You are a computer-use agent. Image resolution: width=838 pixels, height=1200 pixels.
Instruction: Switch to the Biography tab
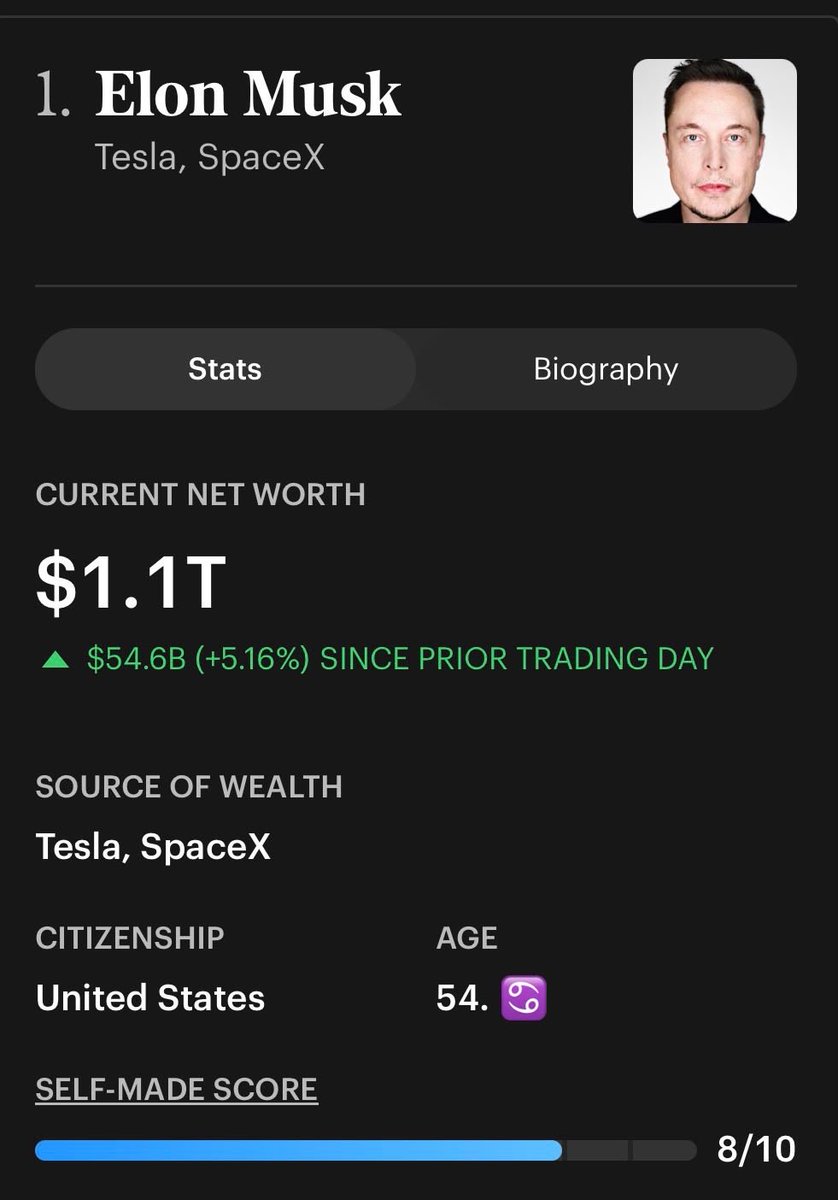click(606, 369)
